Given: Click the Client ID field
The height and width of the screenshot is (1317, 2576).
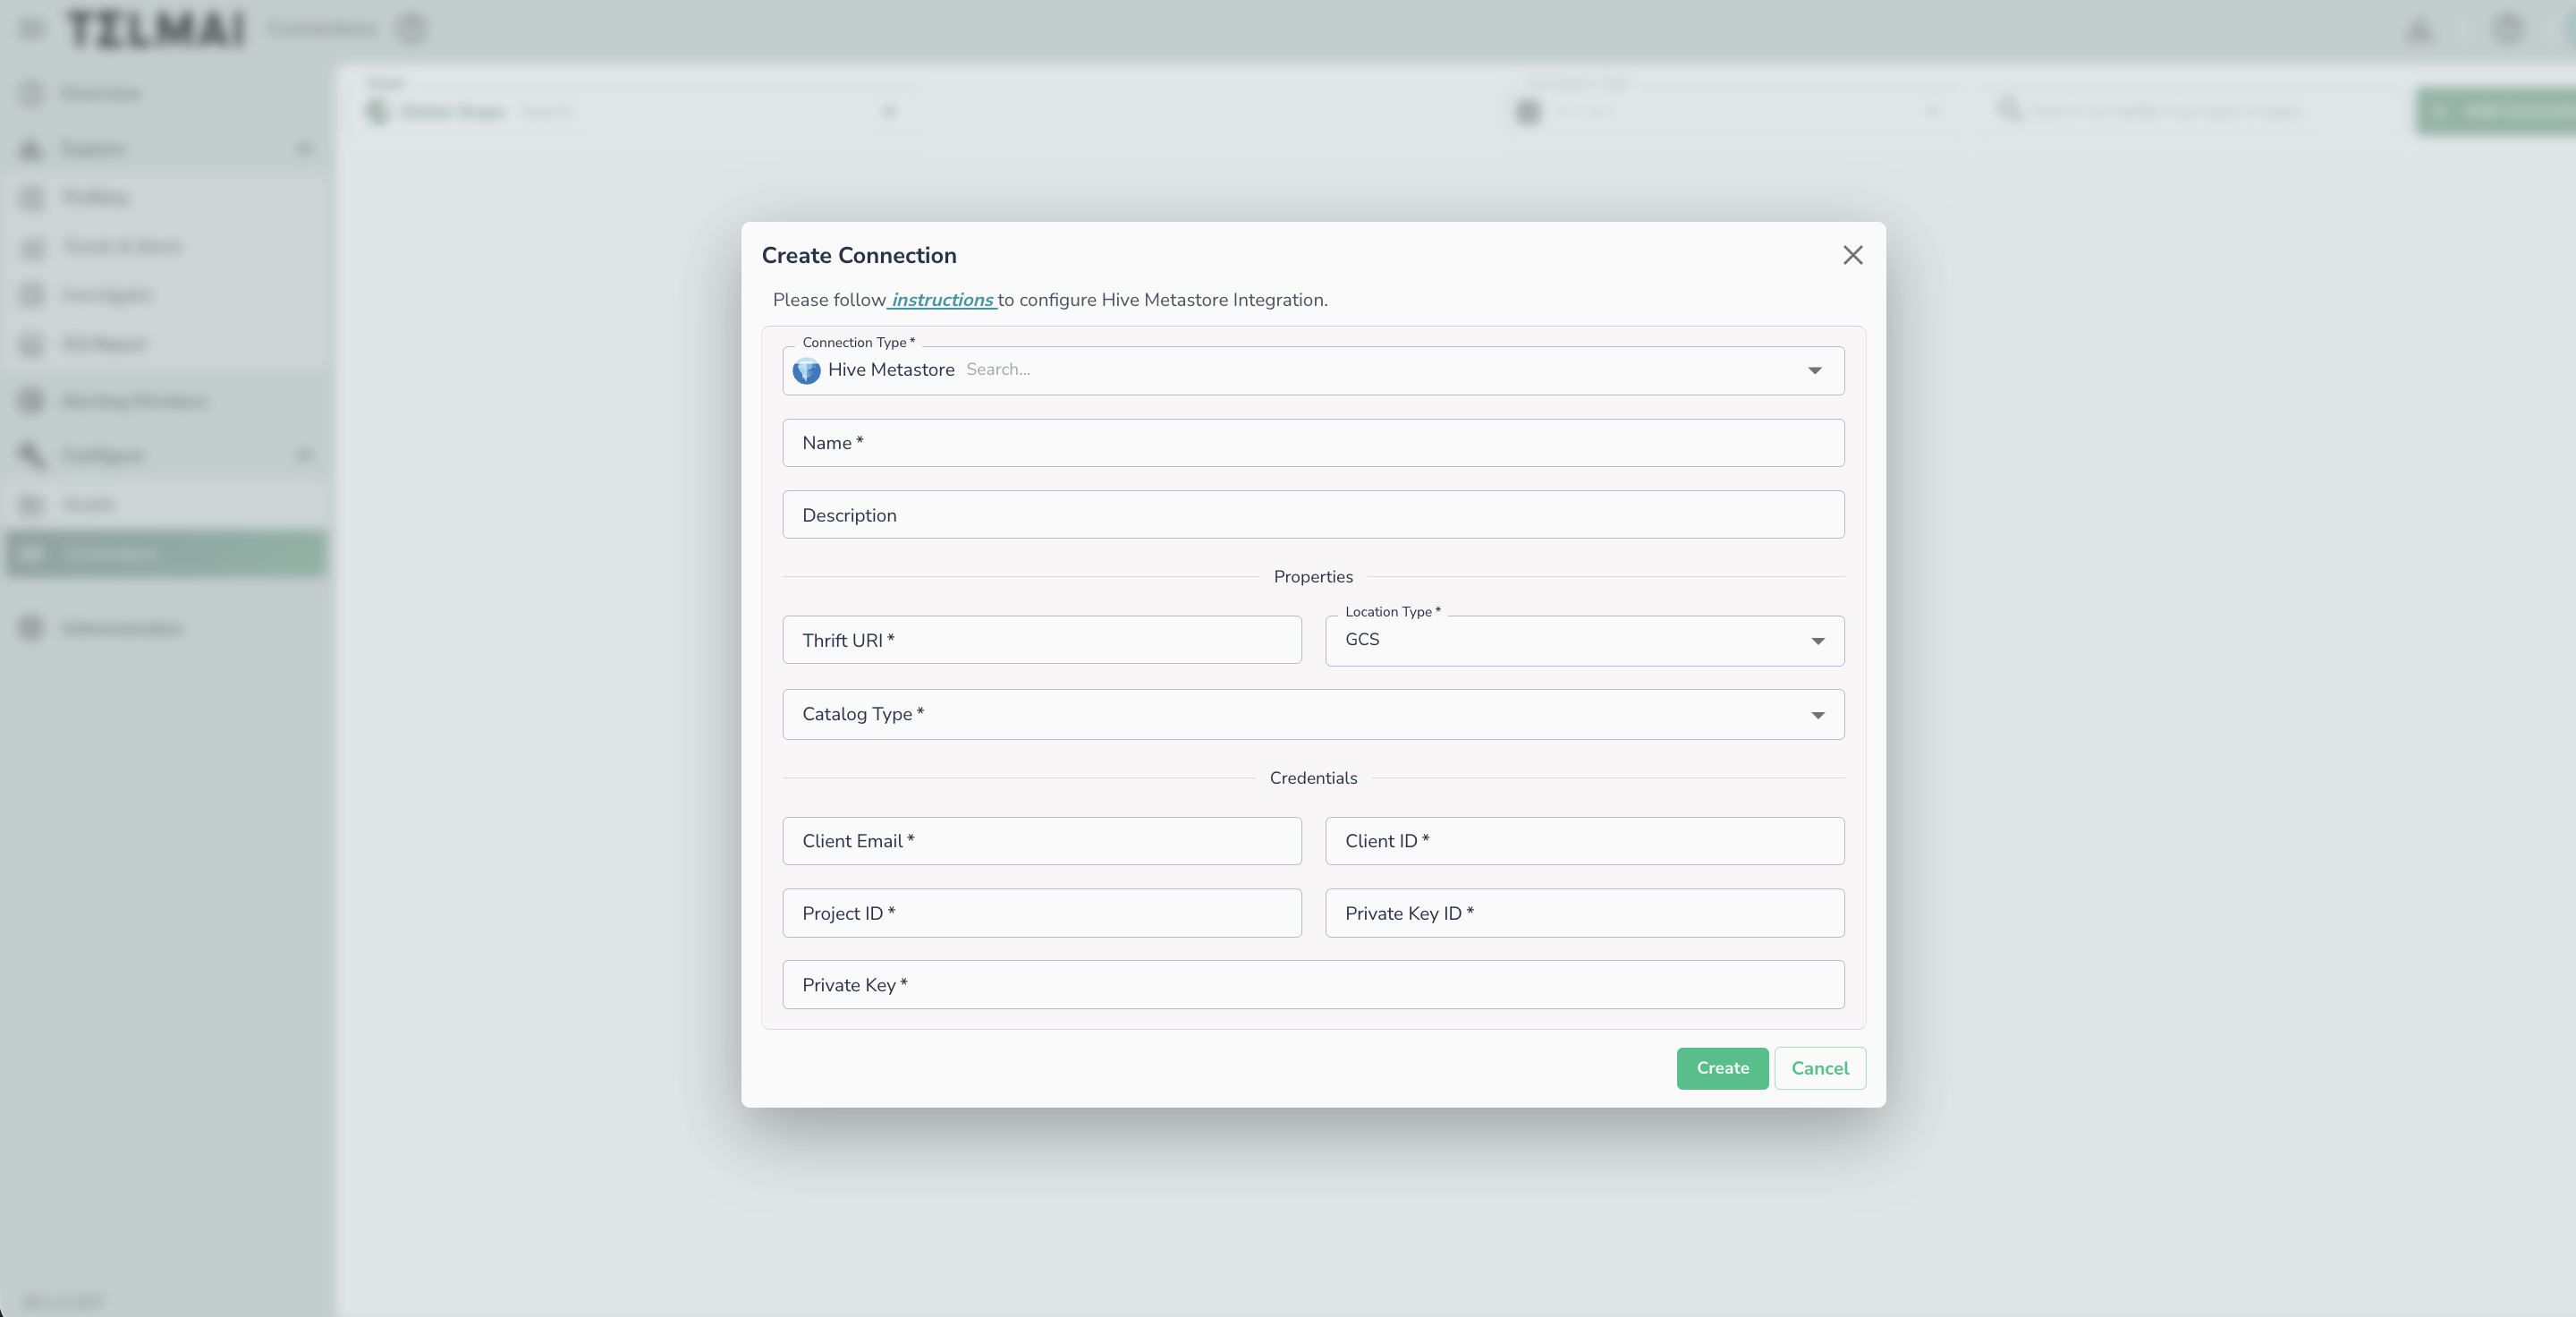Looking at the screenshot, I should point(1584,841).
